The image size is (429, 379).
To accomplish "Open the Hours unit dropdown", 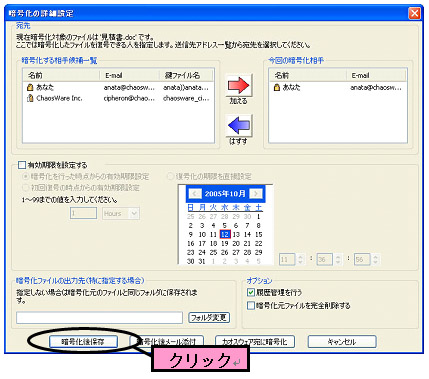I will tap(134, 213).
